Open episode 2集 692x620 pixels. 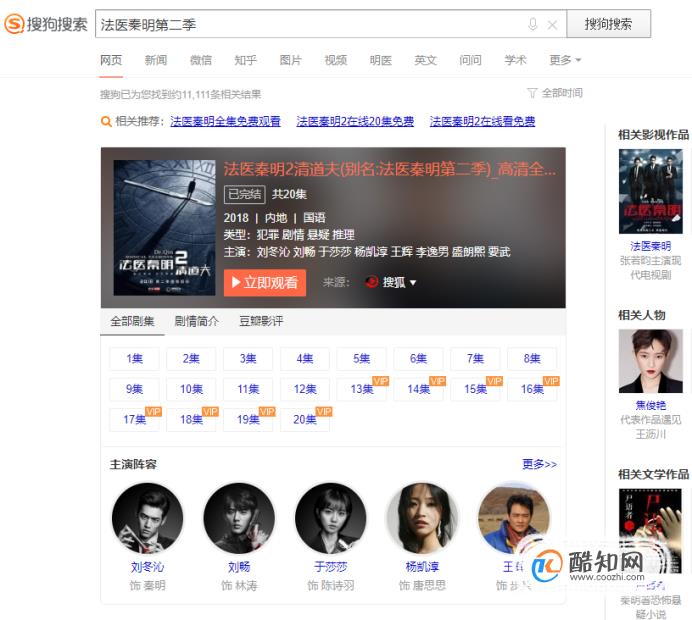coord(191,359)
